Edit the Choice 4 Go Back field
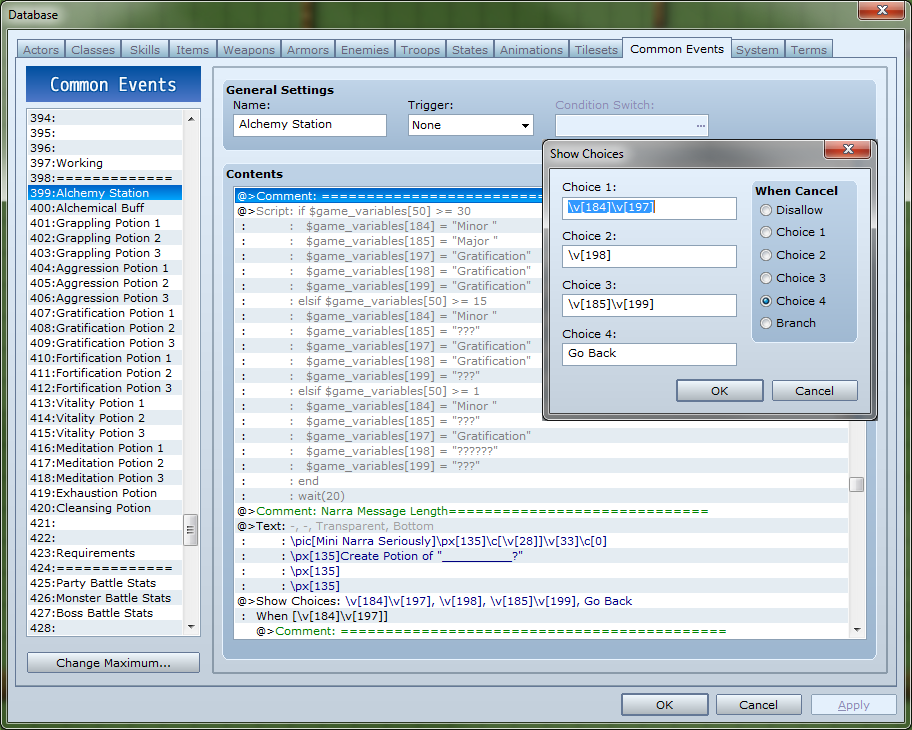Image resolution: width=912 pixels, height=730 pixels. coord(649,354)
